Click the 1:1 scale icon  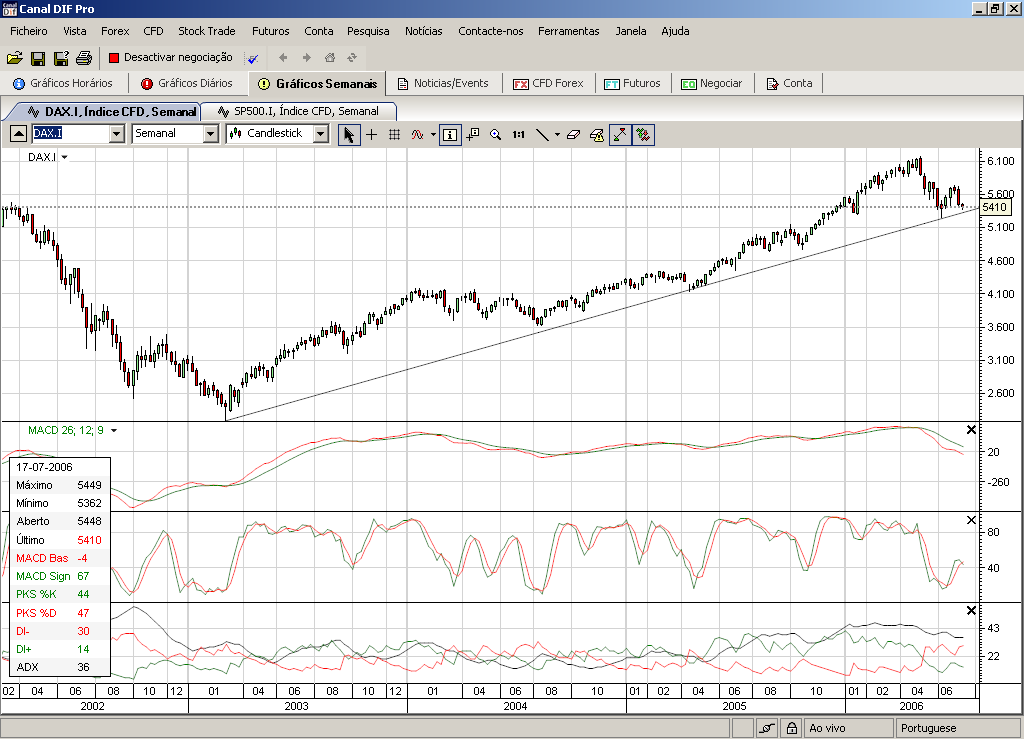pos(518,134)
